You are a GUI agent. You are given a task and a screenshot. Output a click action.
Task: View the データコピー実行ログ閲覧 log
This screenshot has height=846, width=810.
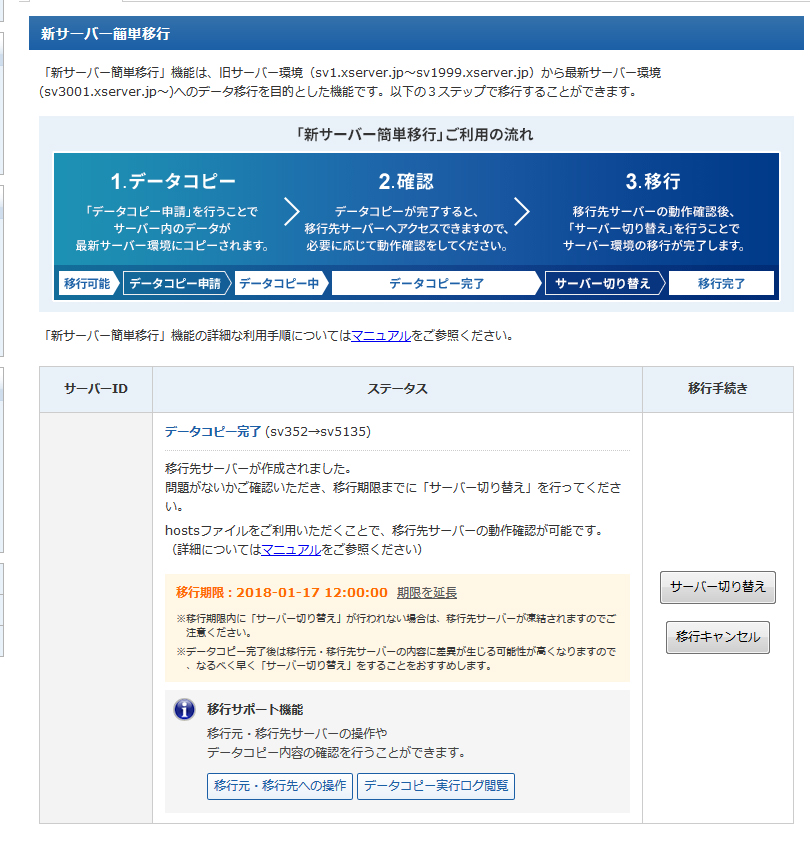point(436,785)
